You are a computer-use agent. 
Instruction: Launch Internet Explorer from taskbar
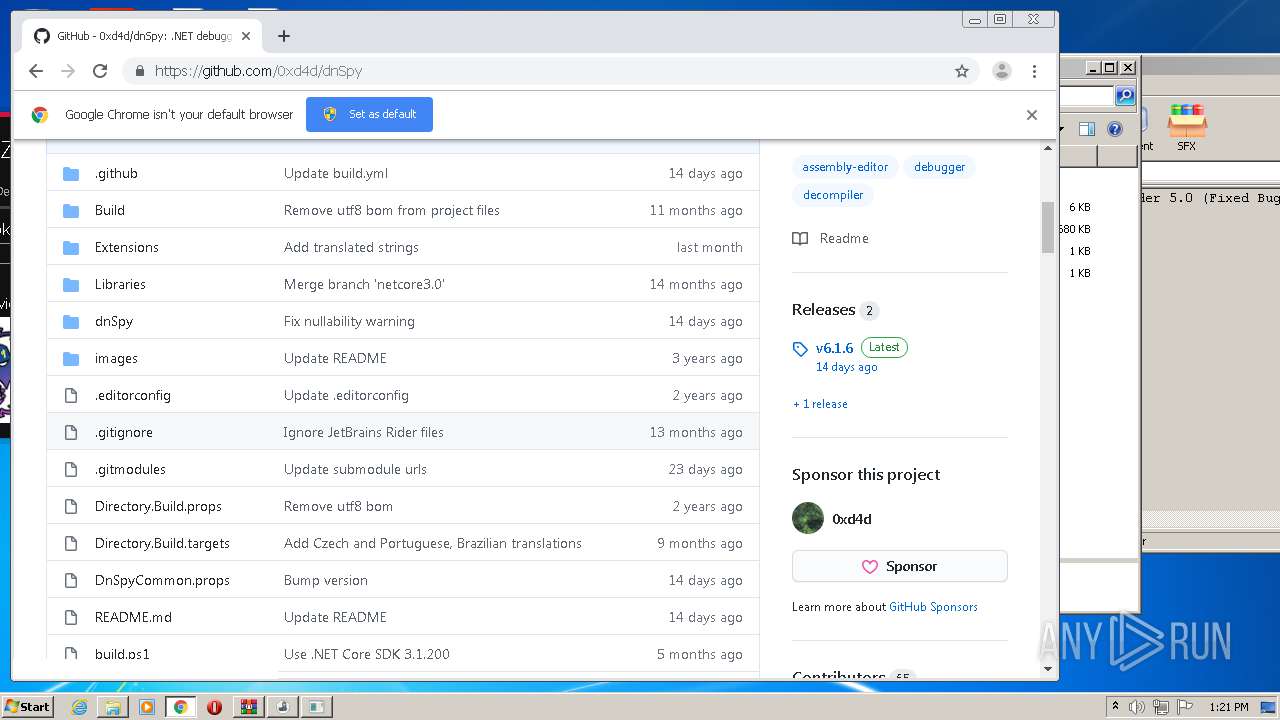pyautogui.click(x=79, y=707)
